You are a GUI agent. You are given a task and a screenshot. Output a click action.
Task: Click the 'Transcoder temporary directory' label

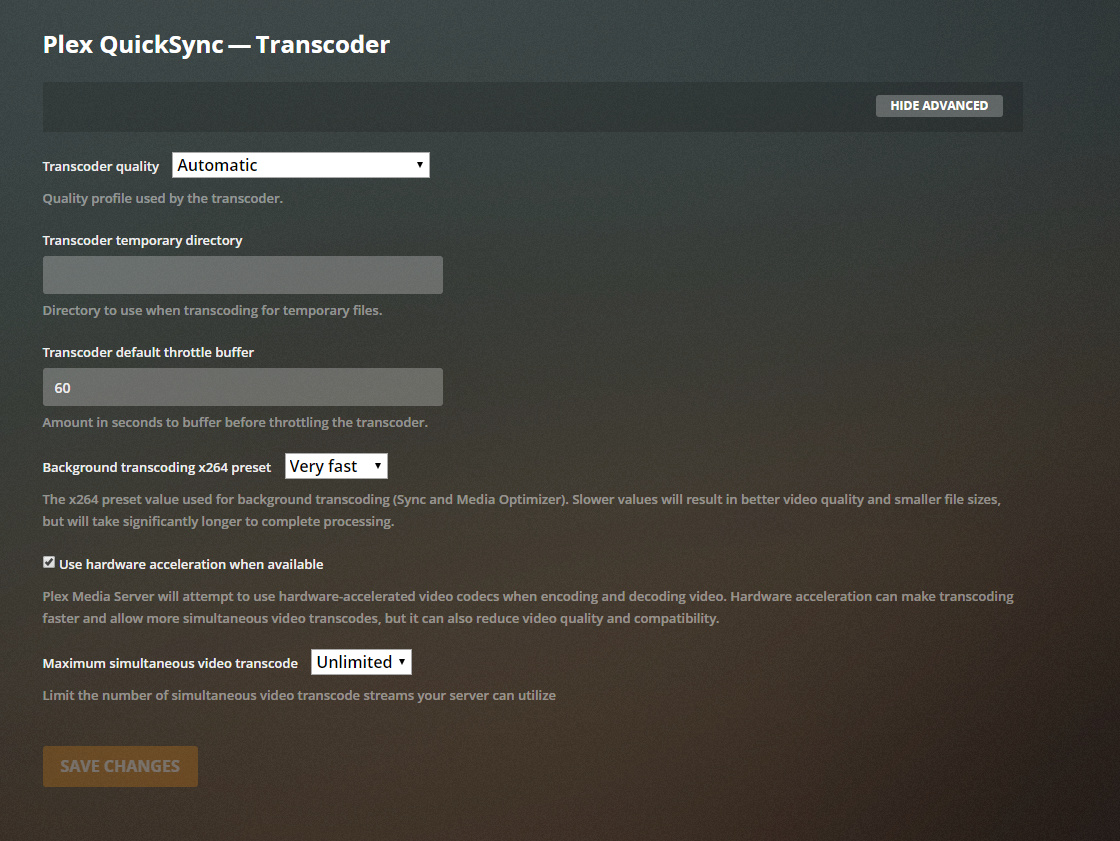tap(142, 241)
